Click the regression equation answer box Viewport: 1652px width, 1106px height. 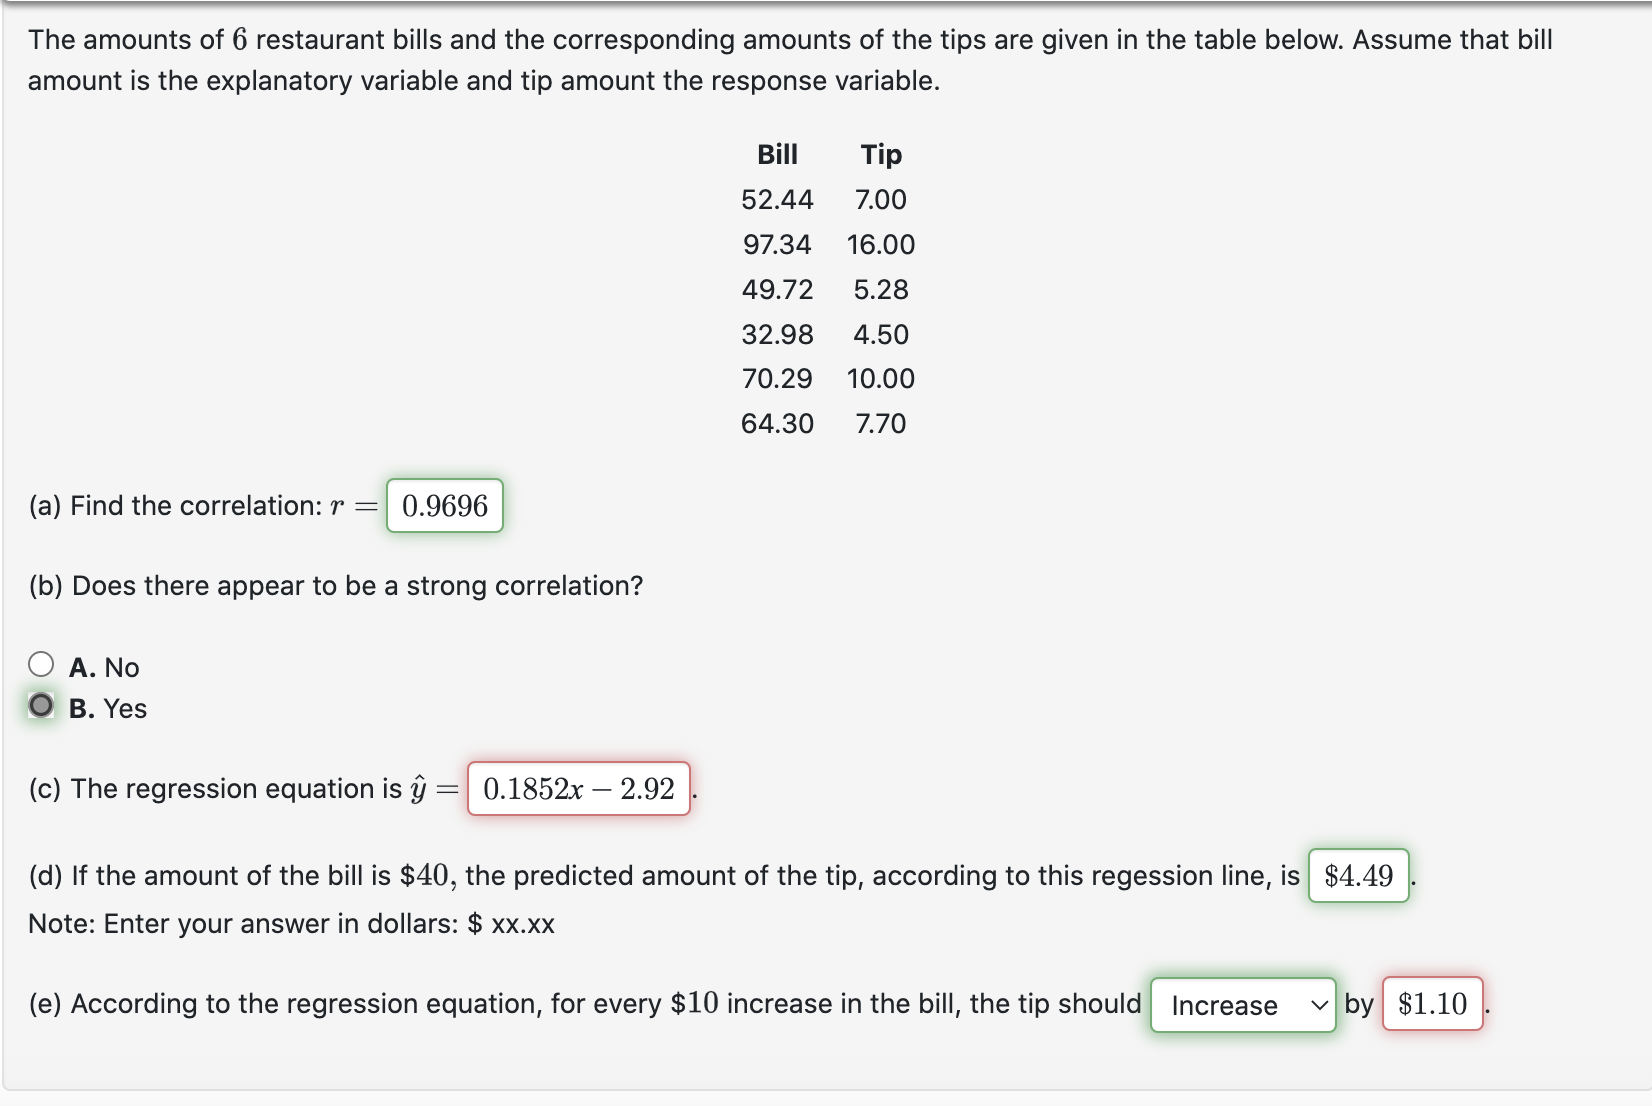[578, 790]
